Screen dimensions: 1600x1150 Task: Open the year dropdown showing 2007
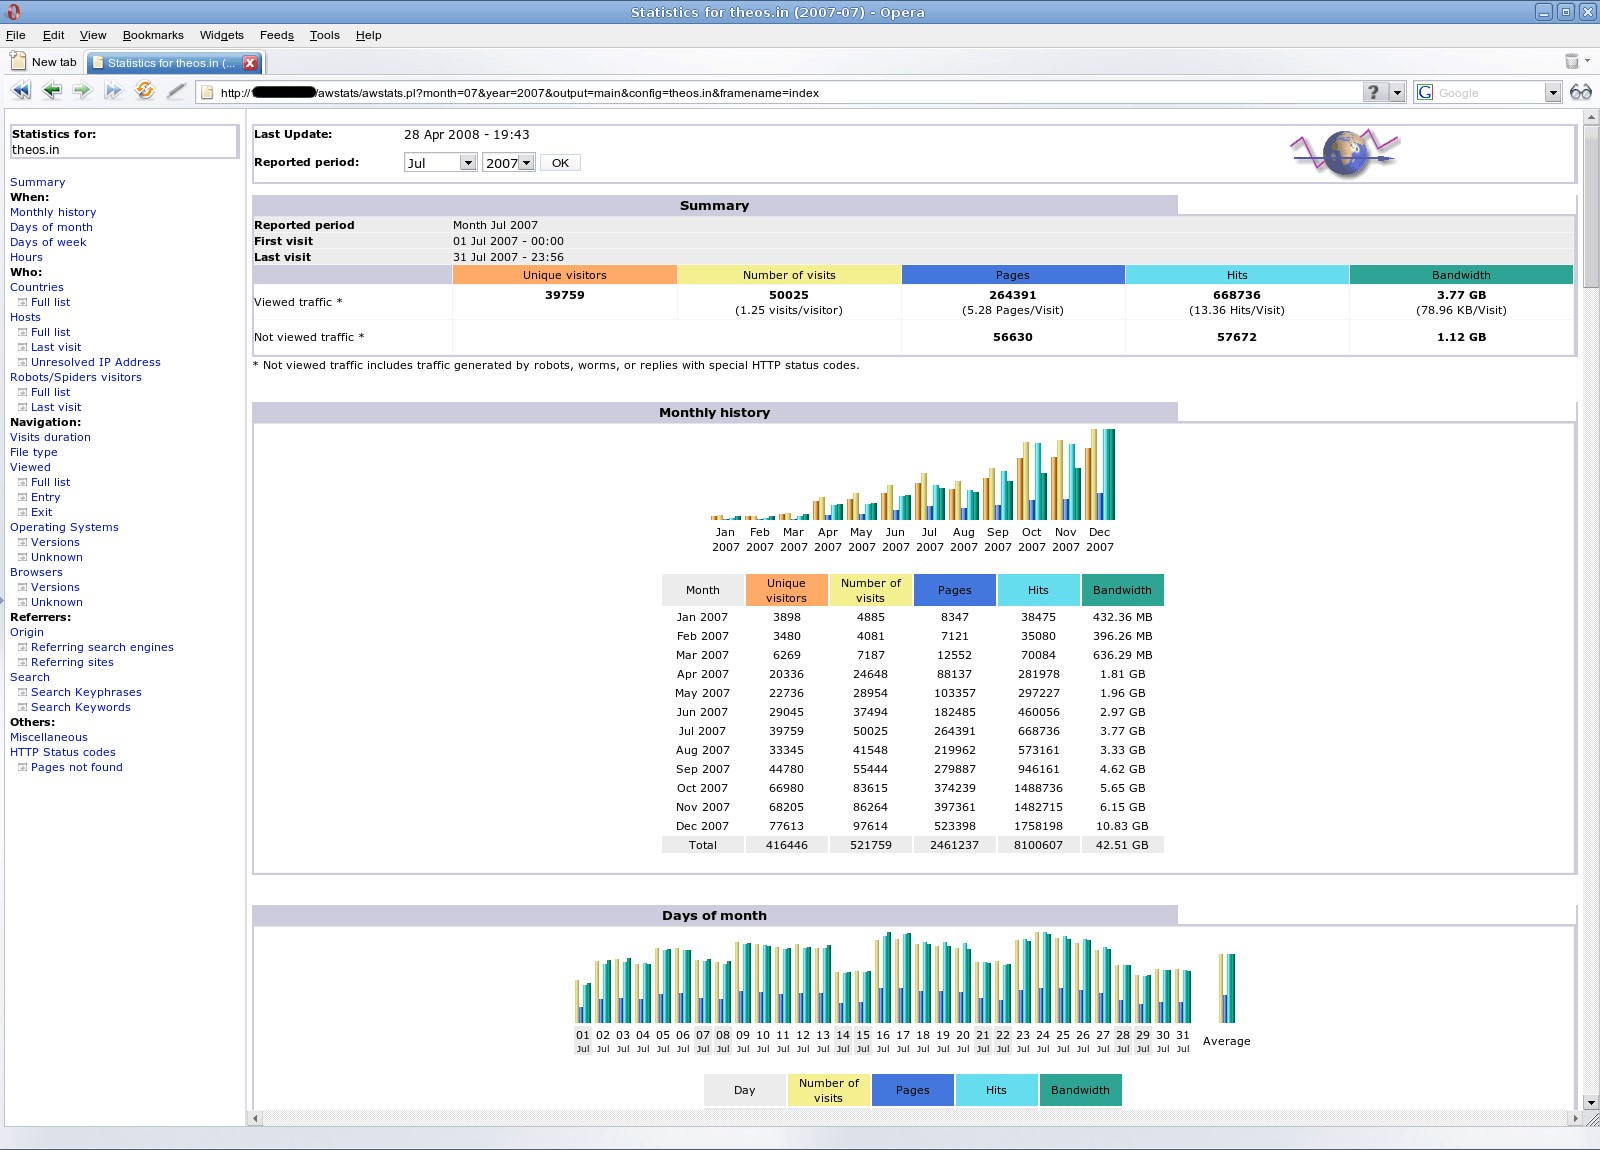pyautogui.click(x=508, y=163)
